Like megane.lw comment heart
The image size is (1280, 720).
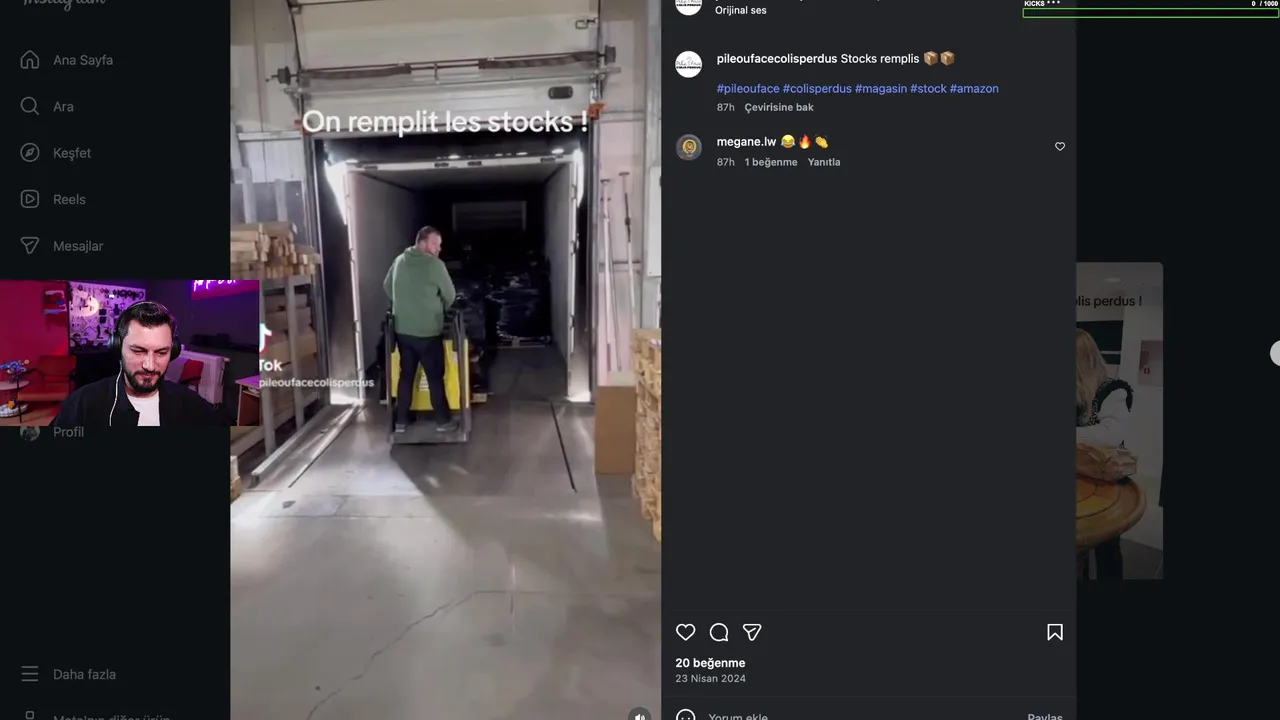click(1060, 146)
